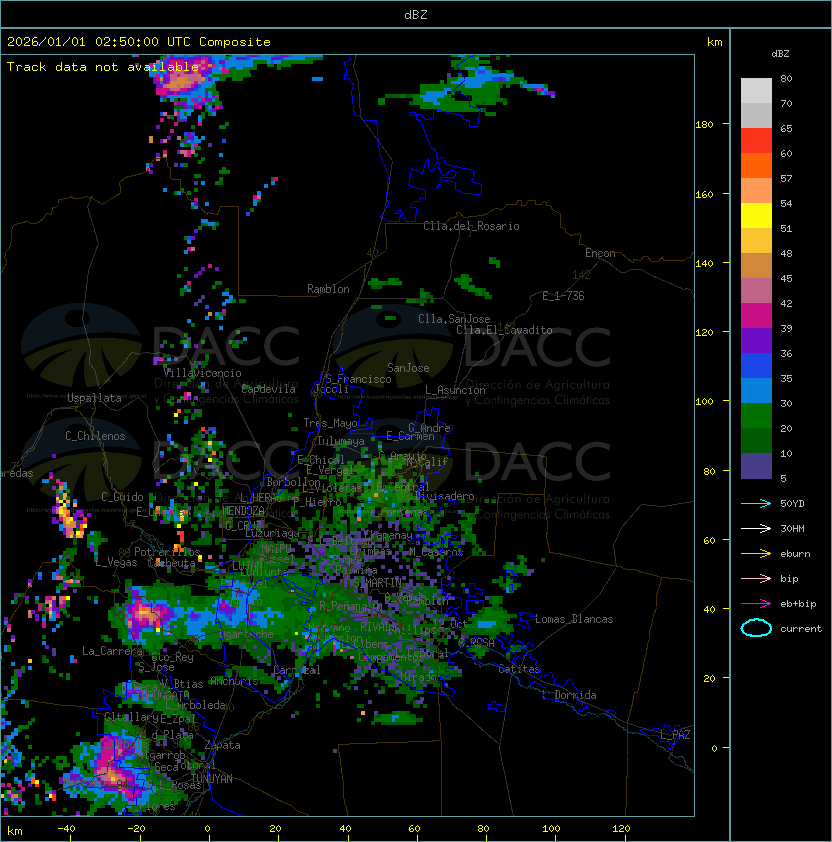832x842 pixels.
Task: Click the cyan ellipse 'current' symbol
Action: click(x=756, y=628)
